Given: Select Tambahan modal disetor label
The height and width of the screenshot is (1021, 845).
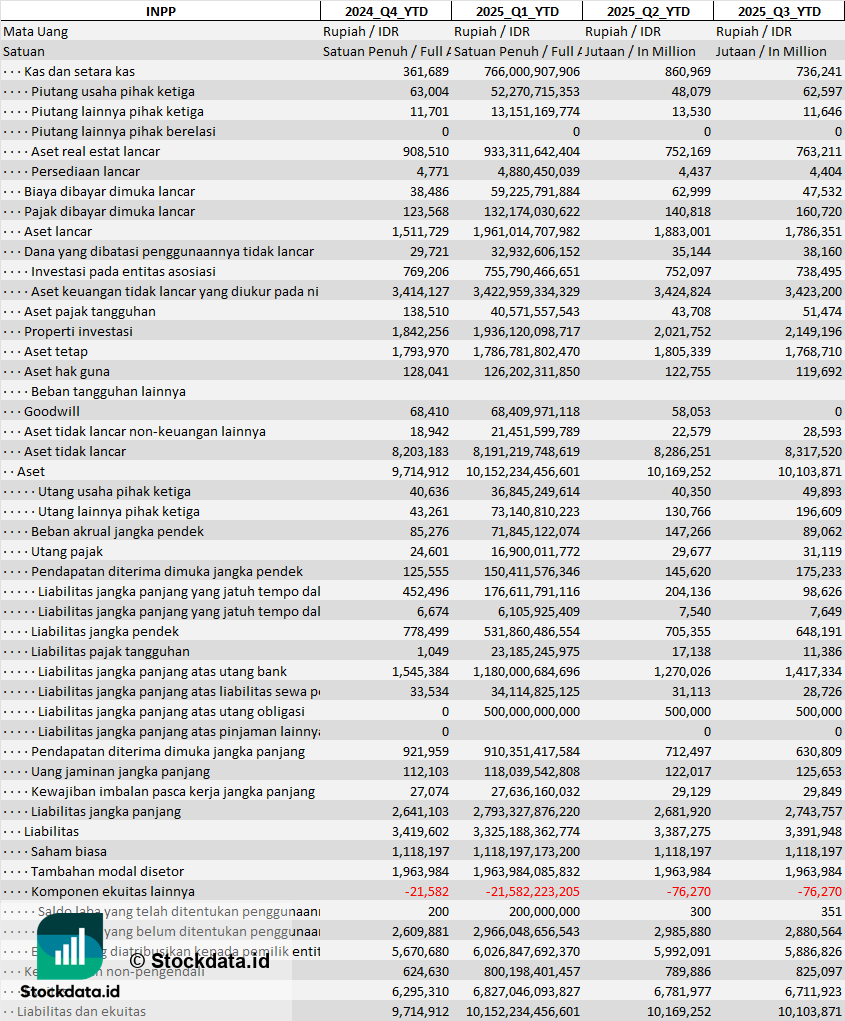Looking at the screenshot, I should pos(107,872).
